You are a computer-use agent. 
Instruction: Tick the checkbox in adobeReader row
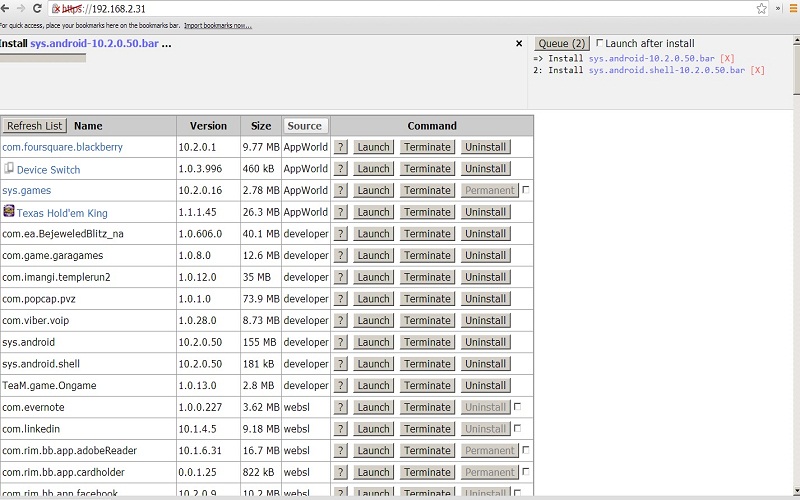pyautogui.click(x=526, y=450)
